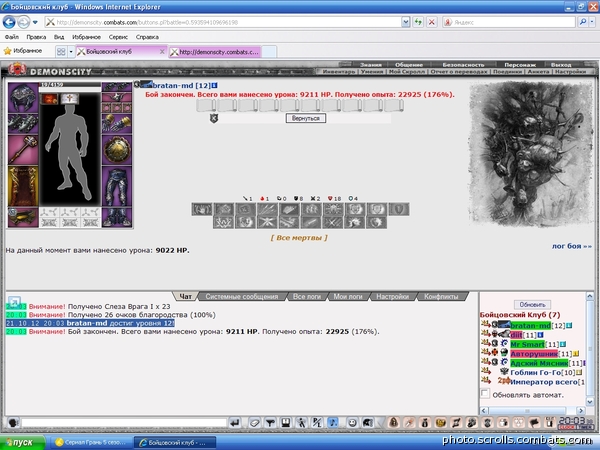Viewport: 600px width, 450px height.
Task: Click the player list vertical scrollbar
Action: pos(590,349)
